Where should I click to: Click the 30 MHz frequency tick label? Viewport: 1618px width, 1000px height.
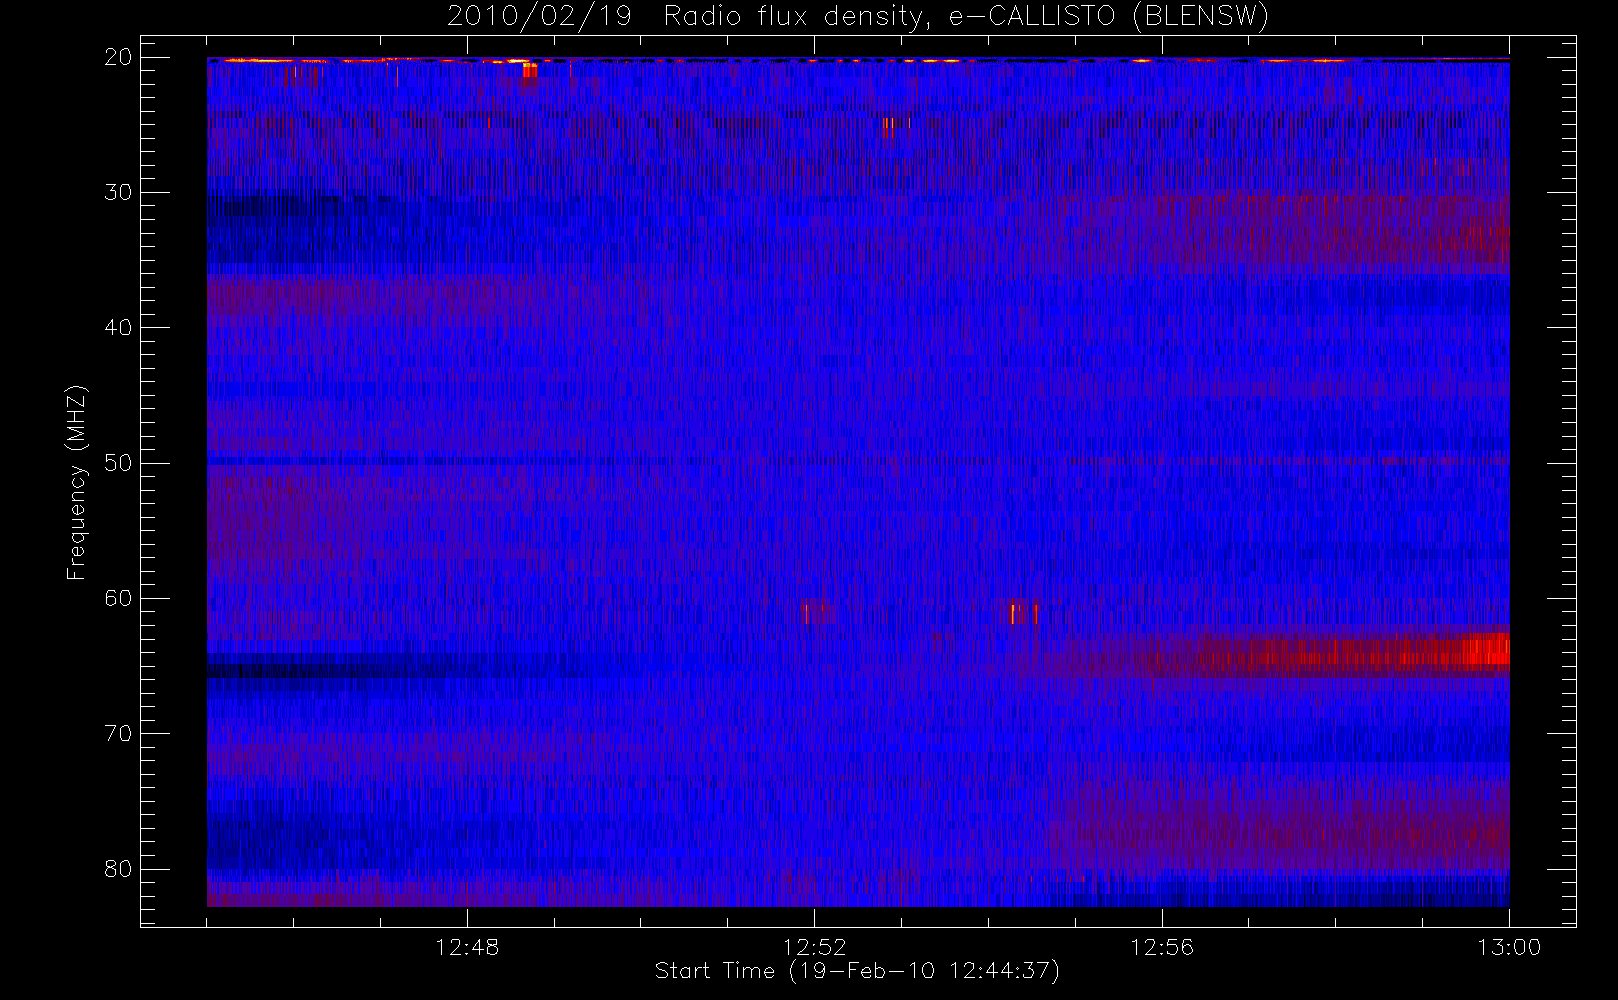pyautogui.click(x=118, y=192)
